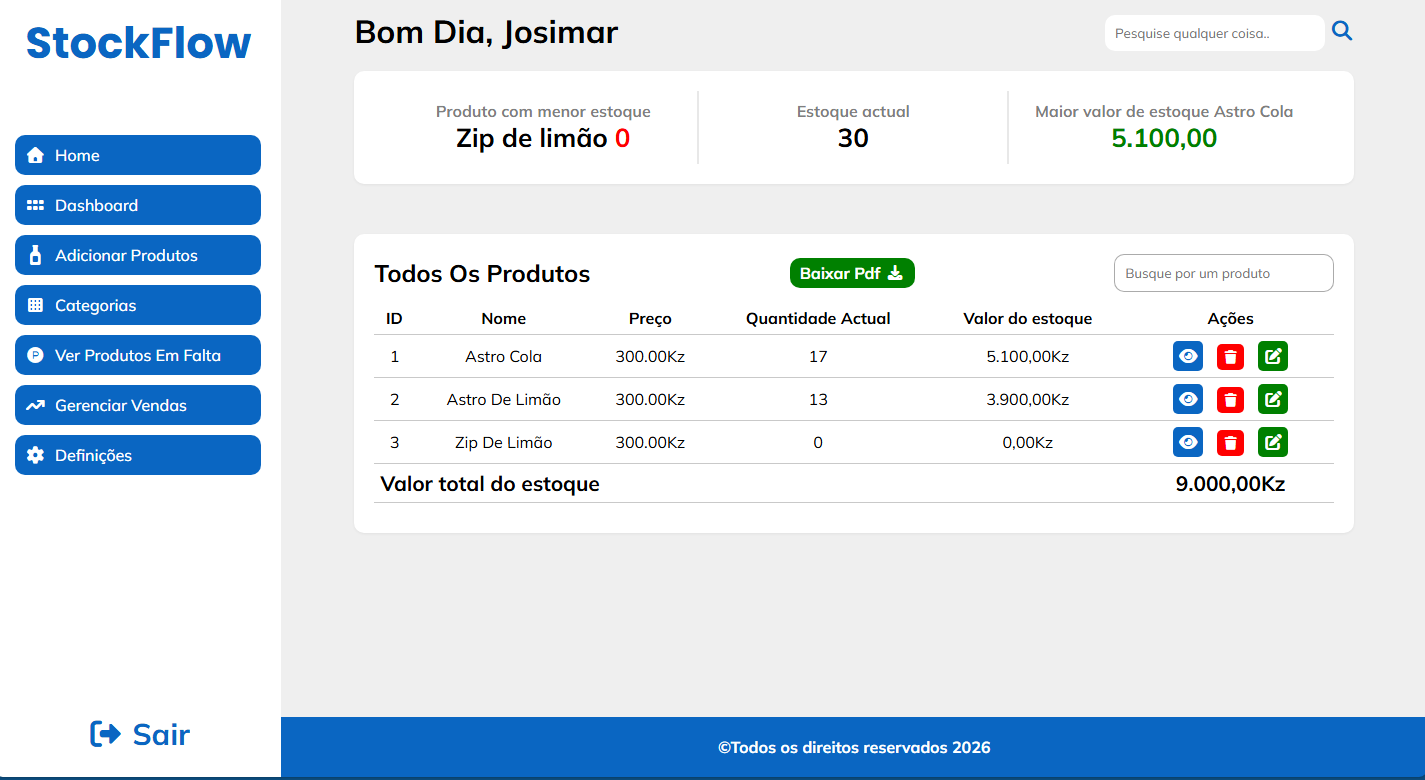Viewport: 1425px width, 780px height.
Task: Edit Astro De Limão with the green pencil icon
Action: click(1272, 399)
